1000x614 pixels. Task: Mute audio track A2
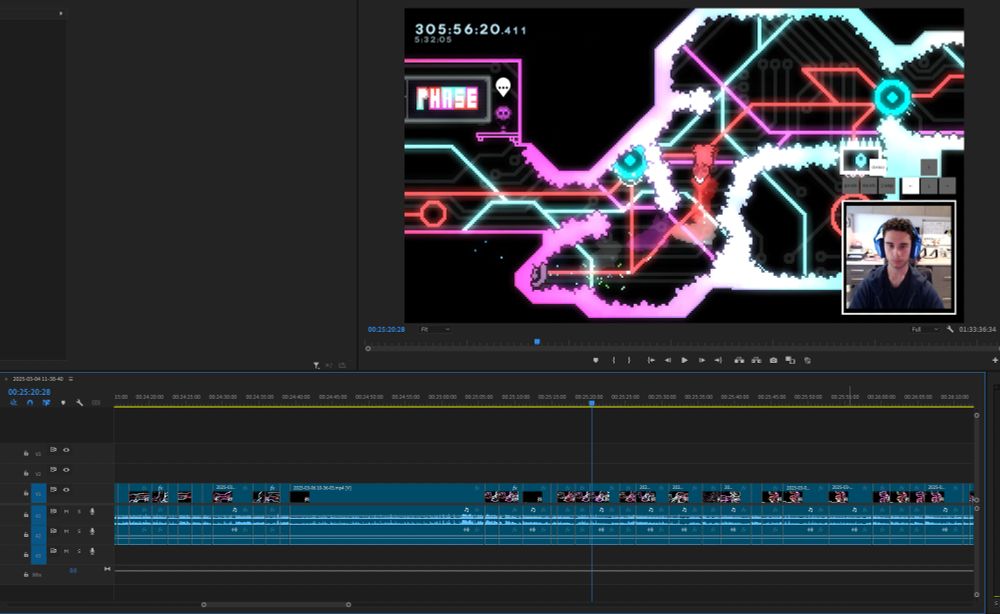(67, 531)
